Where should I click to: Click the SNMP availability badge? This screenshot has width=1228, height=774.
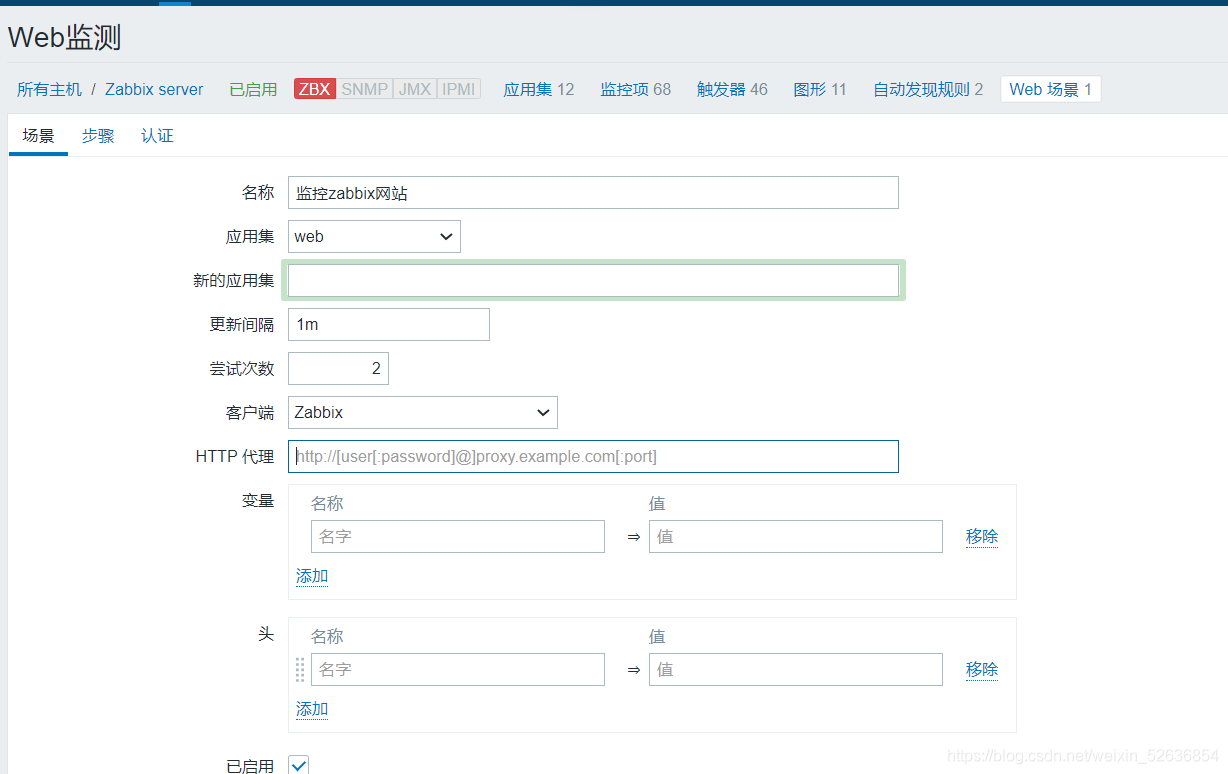[x=364, y=89]
